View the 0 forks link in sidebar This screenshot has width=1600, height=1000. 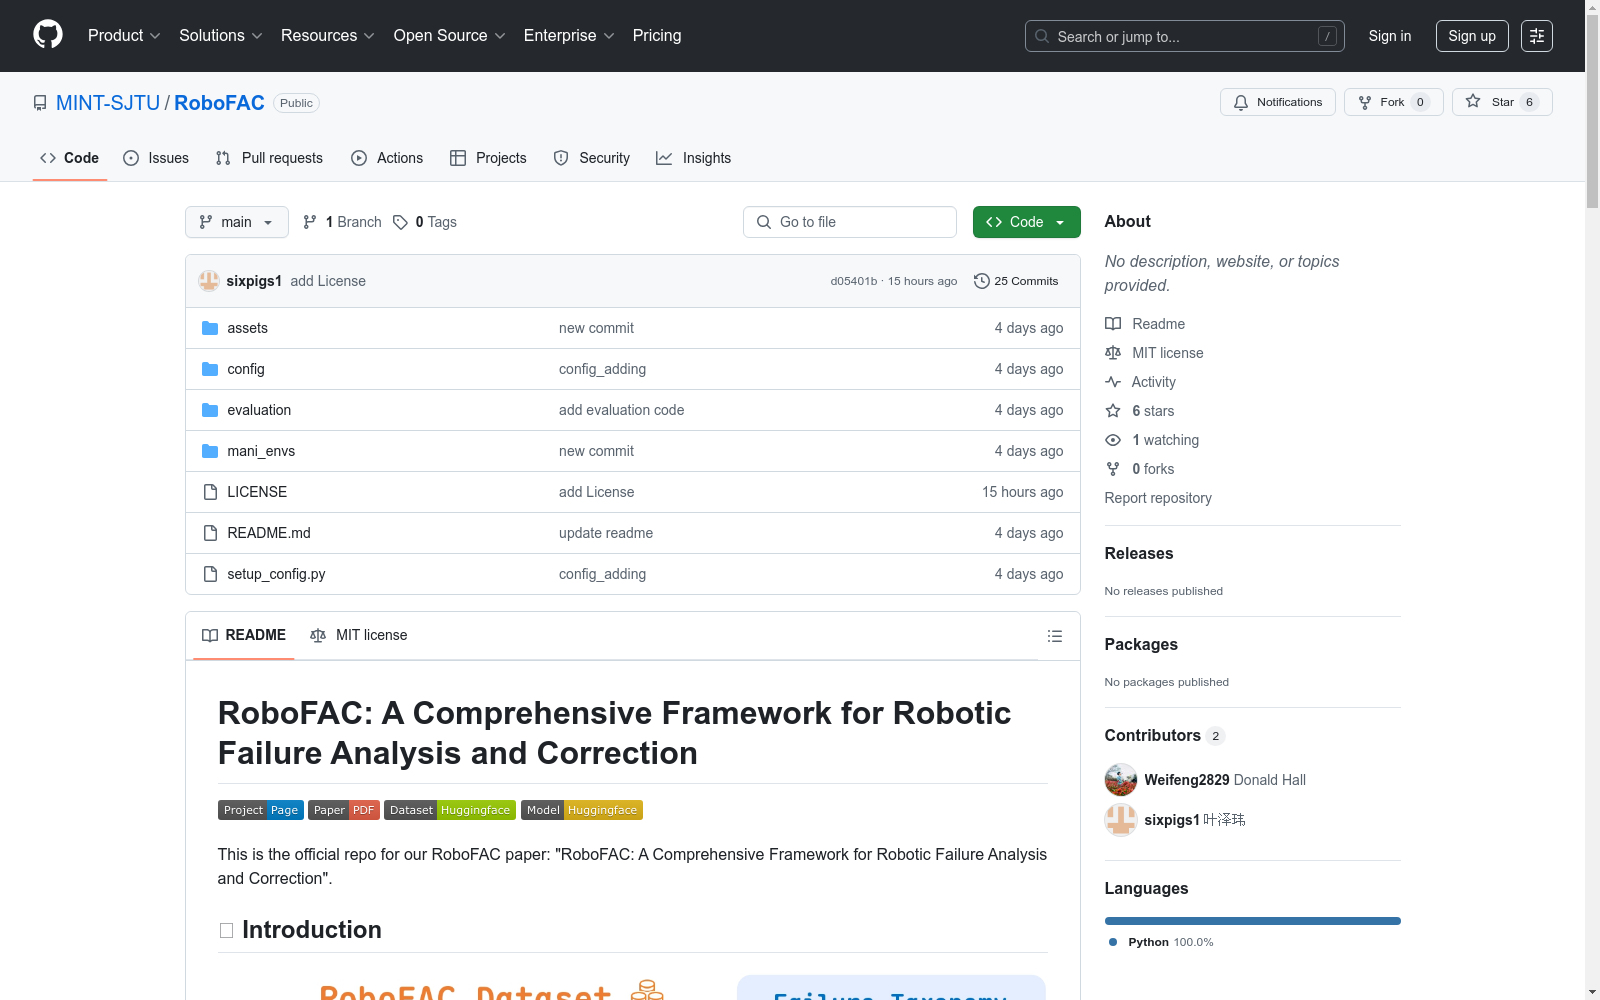[1140, 469]
